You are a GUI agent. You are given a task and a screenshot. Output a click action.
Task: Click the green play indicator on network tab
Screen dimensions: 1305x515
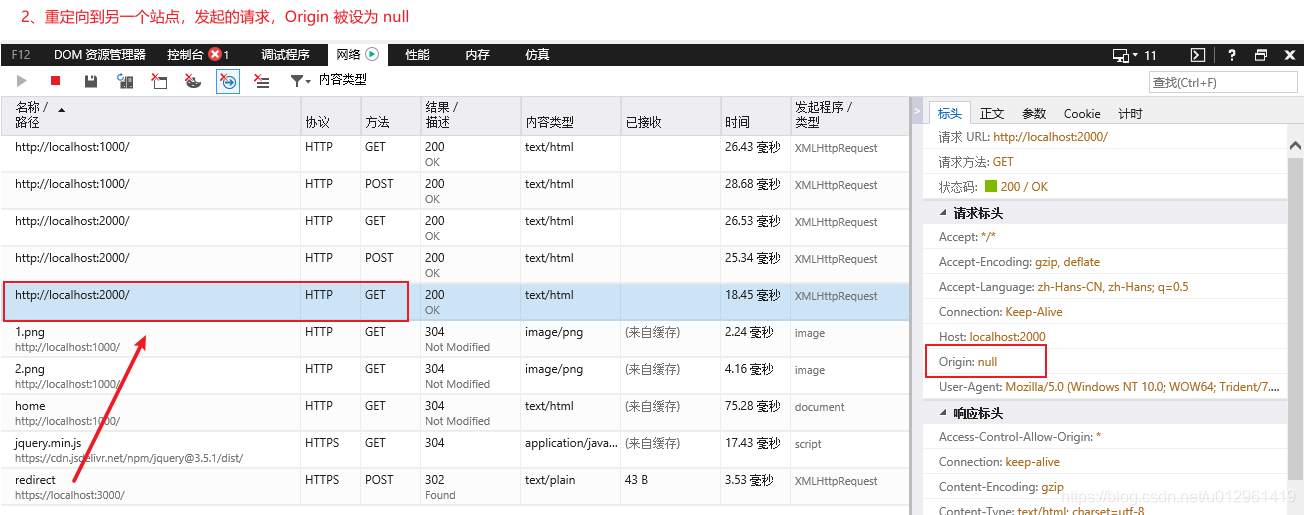click(372, 55)
